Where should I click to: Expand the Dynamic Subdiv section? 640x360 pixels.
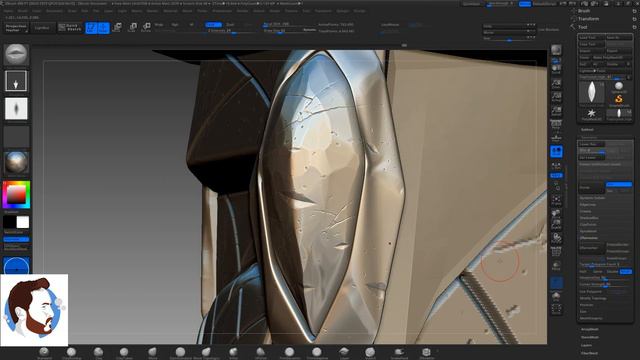tap(592, 198)
